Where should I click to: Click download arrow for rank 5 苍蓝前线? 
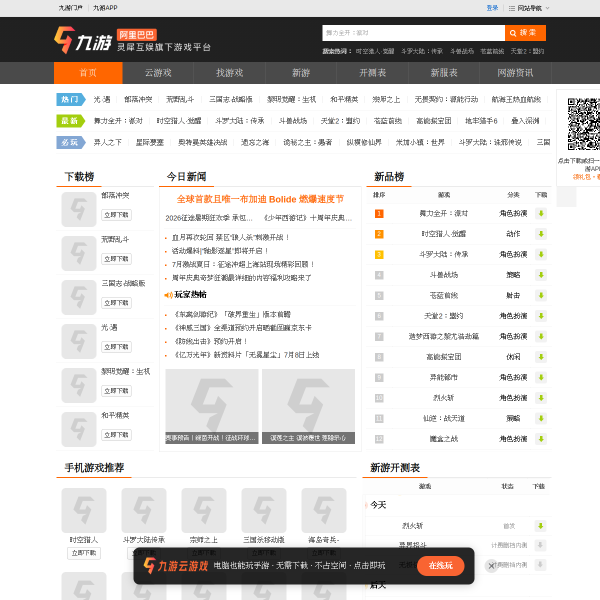coord(541,295)
